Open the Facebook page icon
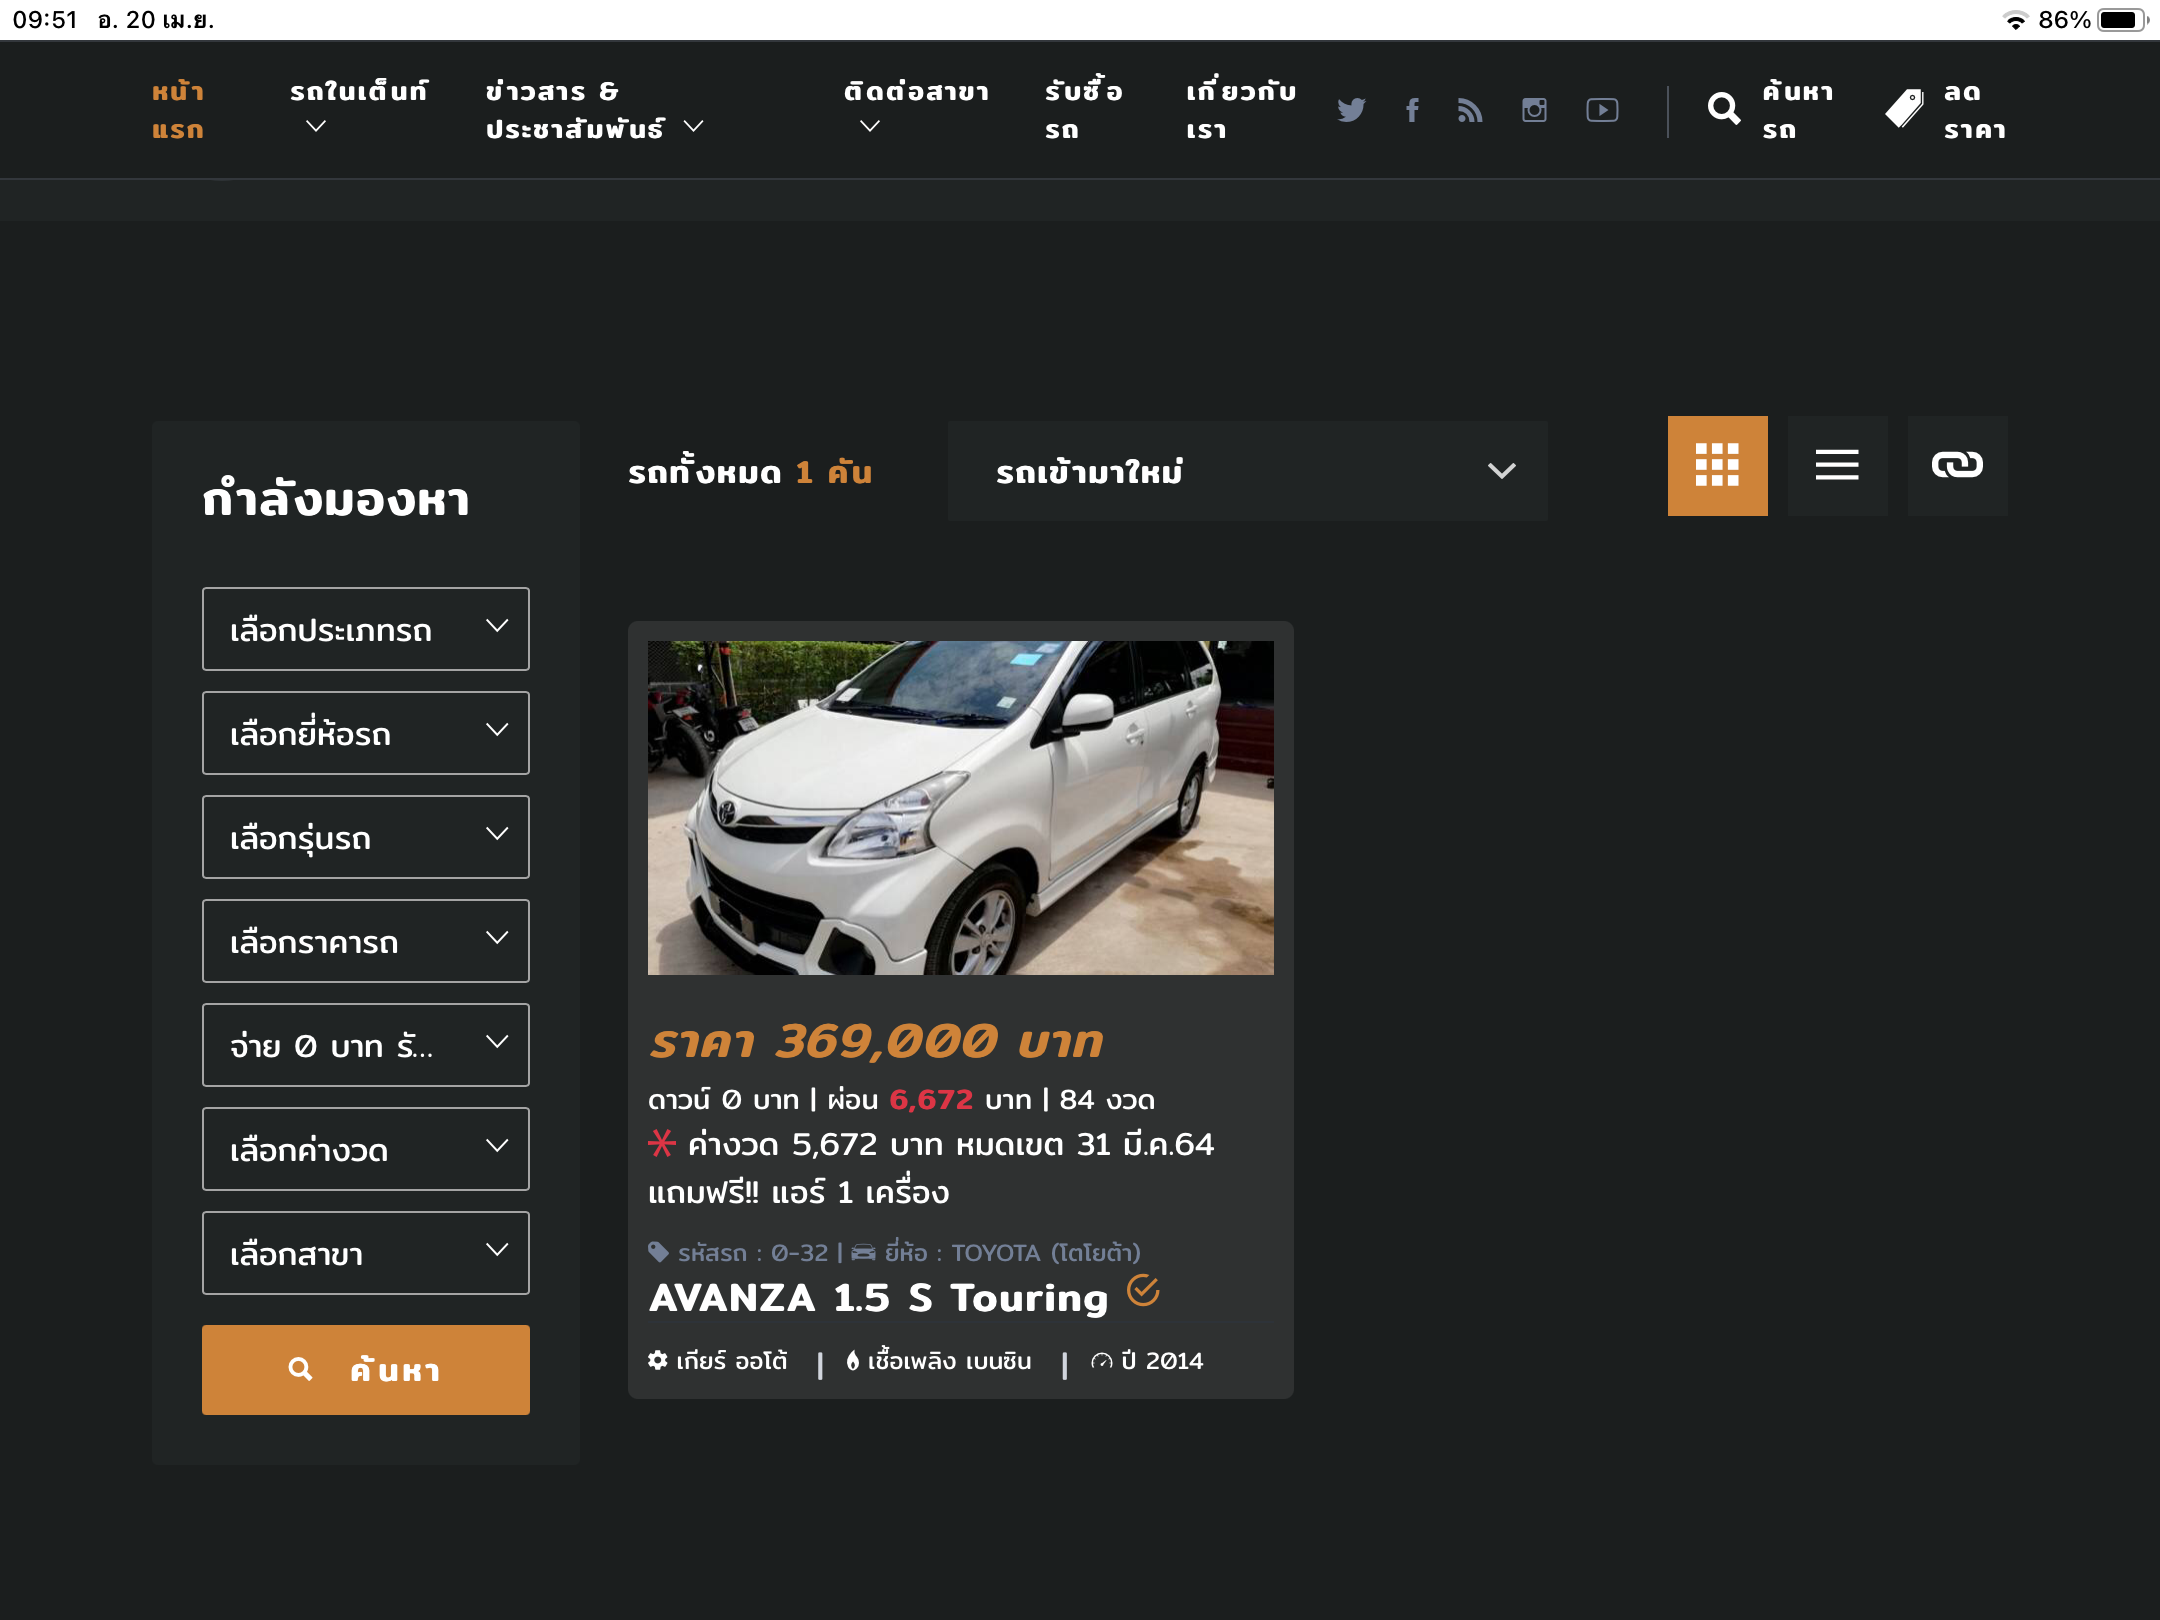2160x1620 pixels. [1412, 110]
